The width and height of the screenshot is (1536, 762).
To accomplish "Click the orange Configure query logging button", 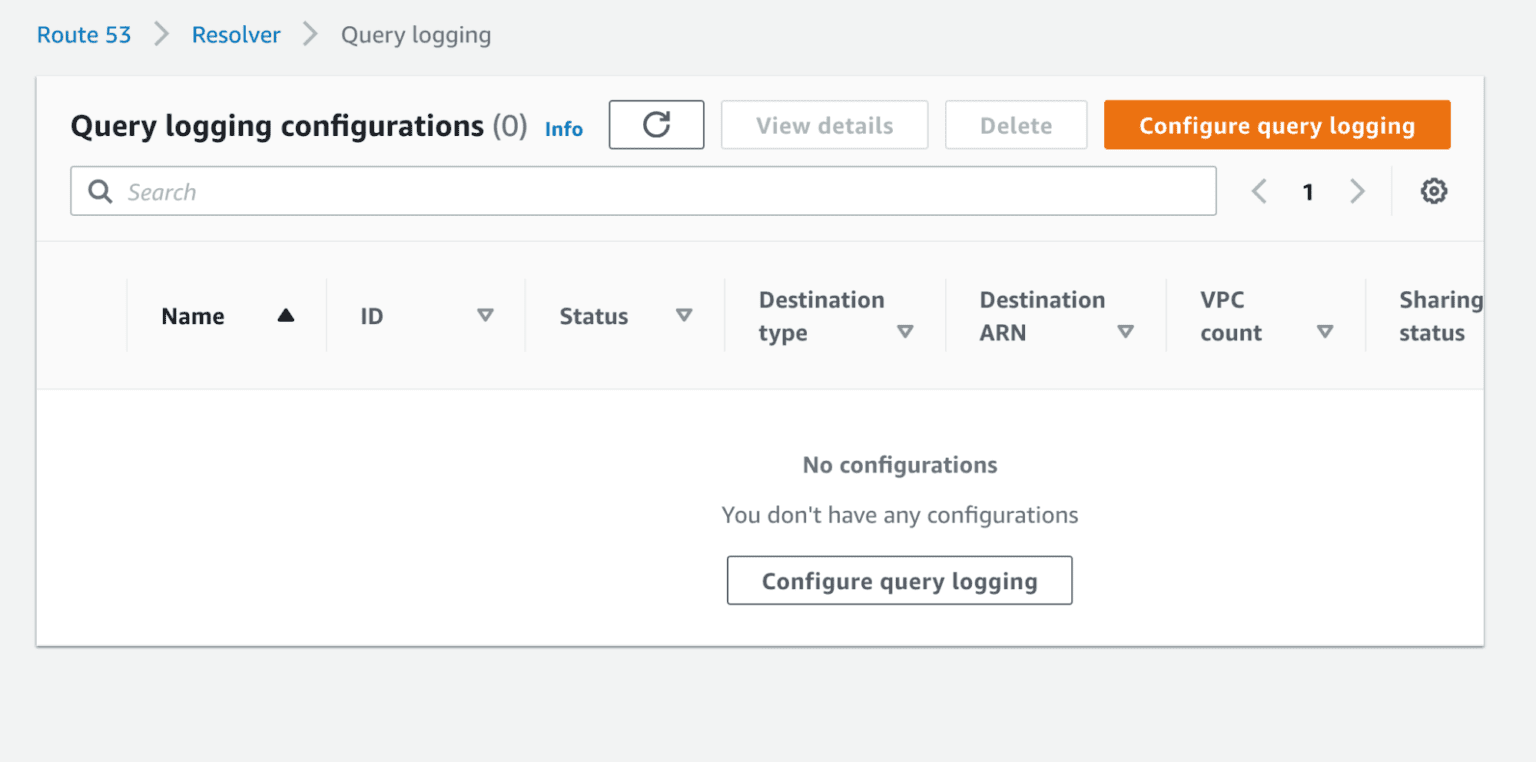I will coord(1277,124).
